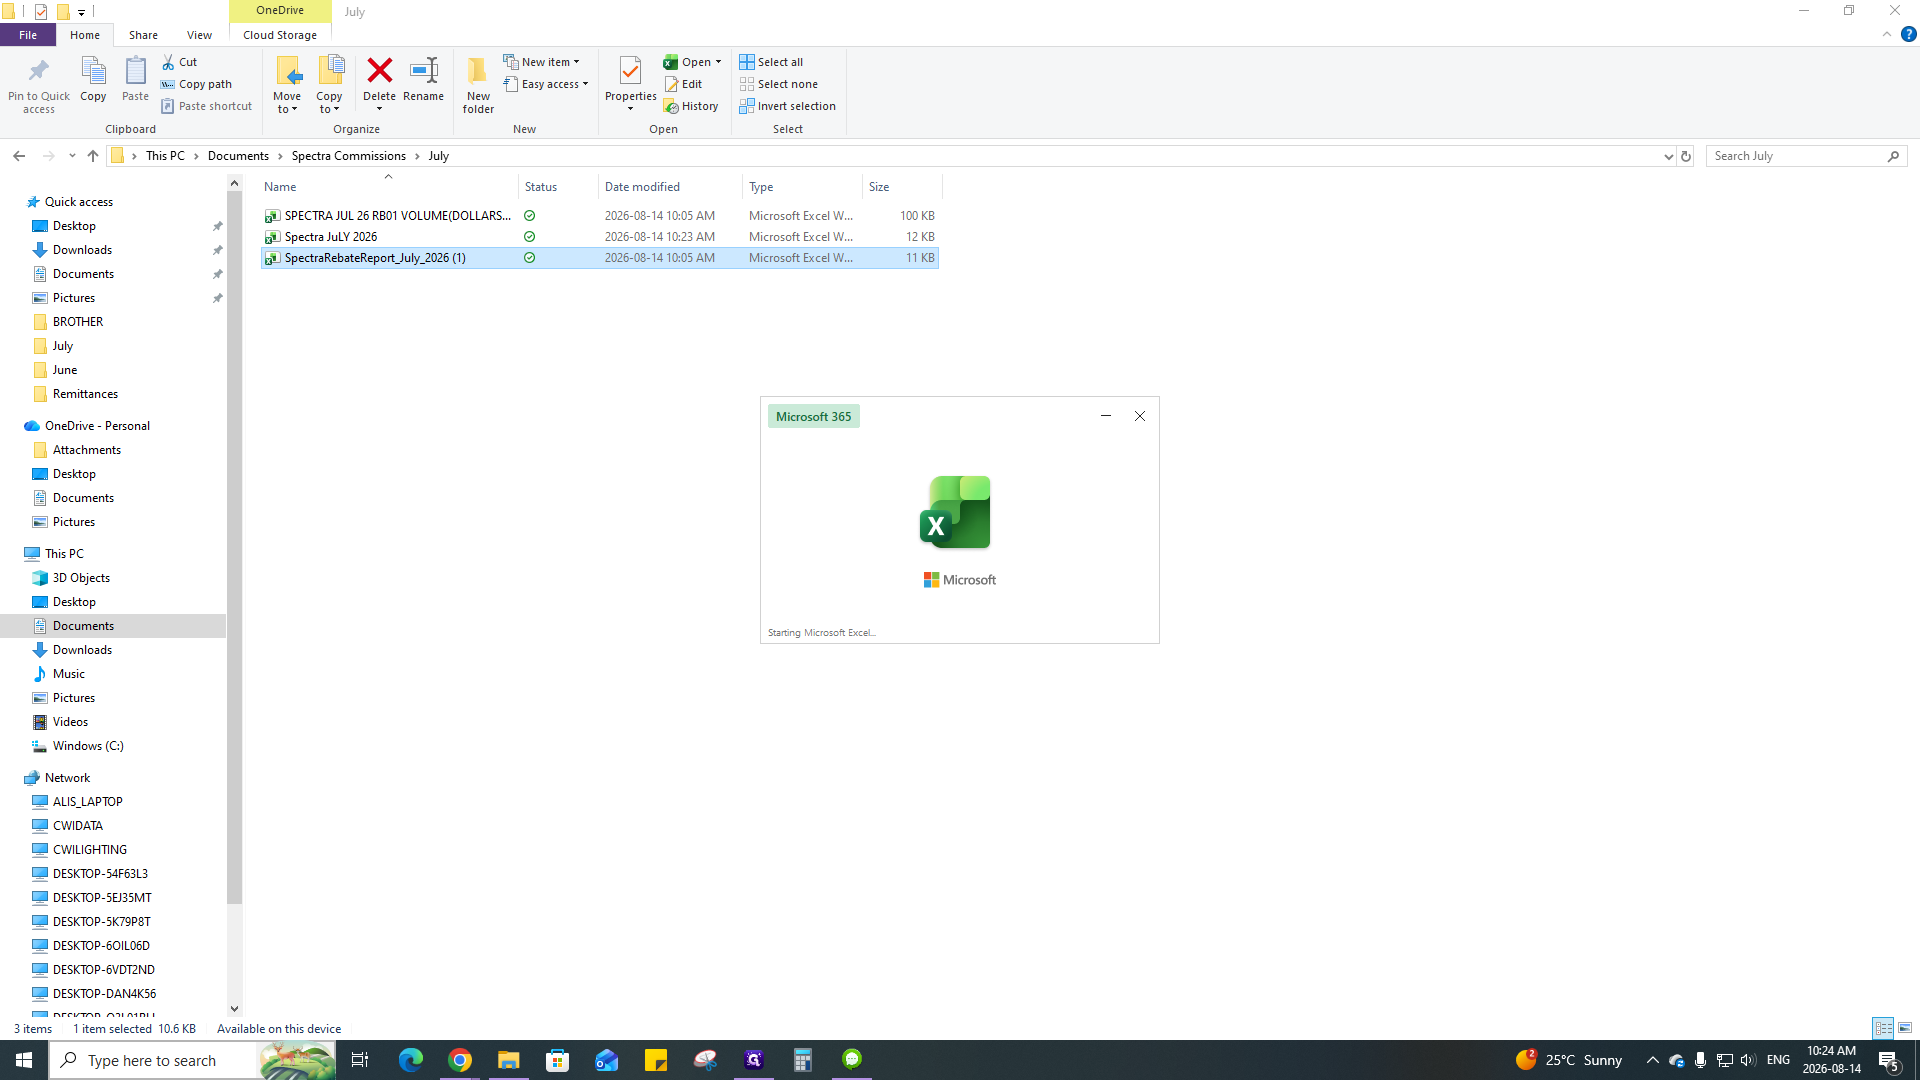Switch to Large icons view layout
Image resolution: width=1920 pixels, height=1080 pixels.
coord(1905,1028)
